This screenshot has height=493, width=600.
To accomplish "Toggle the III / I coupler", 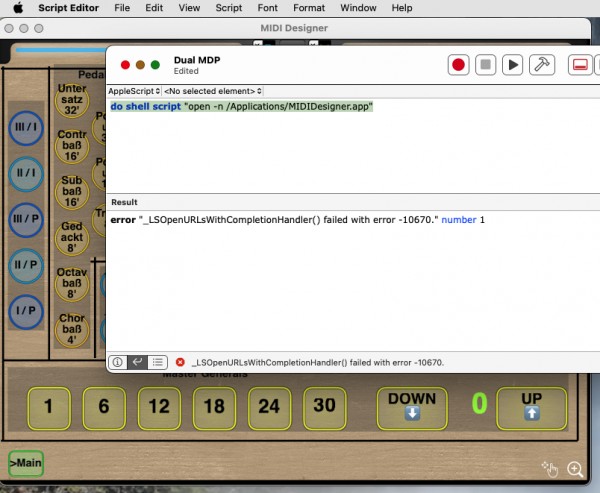I will pyautogui.click(x=26, y=128).
